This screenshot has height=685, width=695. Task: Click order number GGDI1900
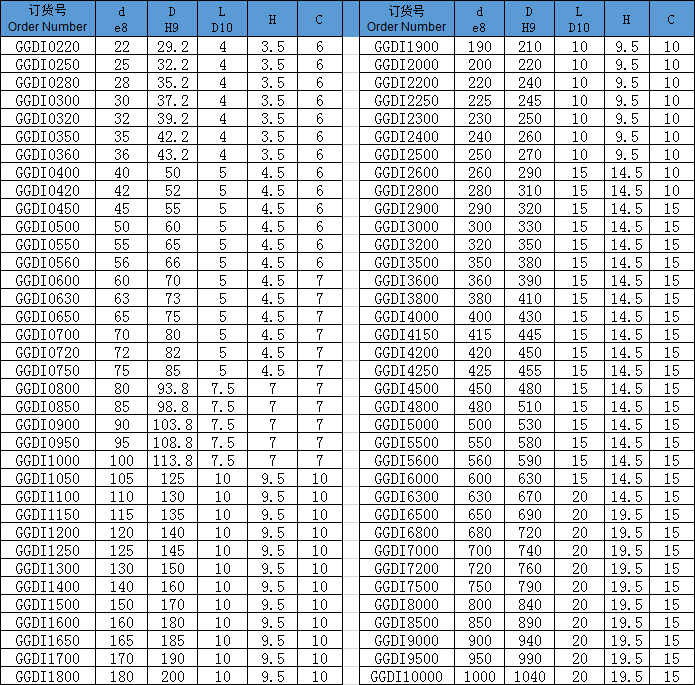[x=406, y=47]
